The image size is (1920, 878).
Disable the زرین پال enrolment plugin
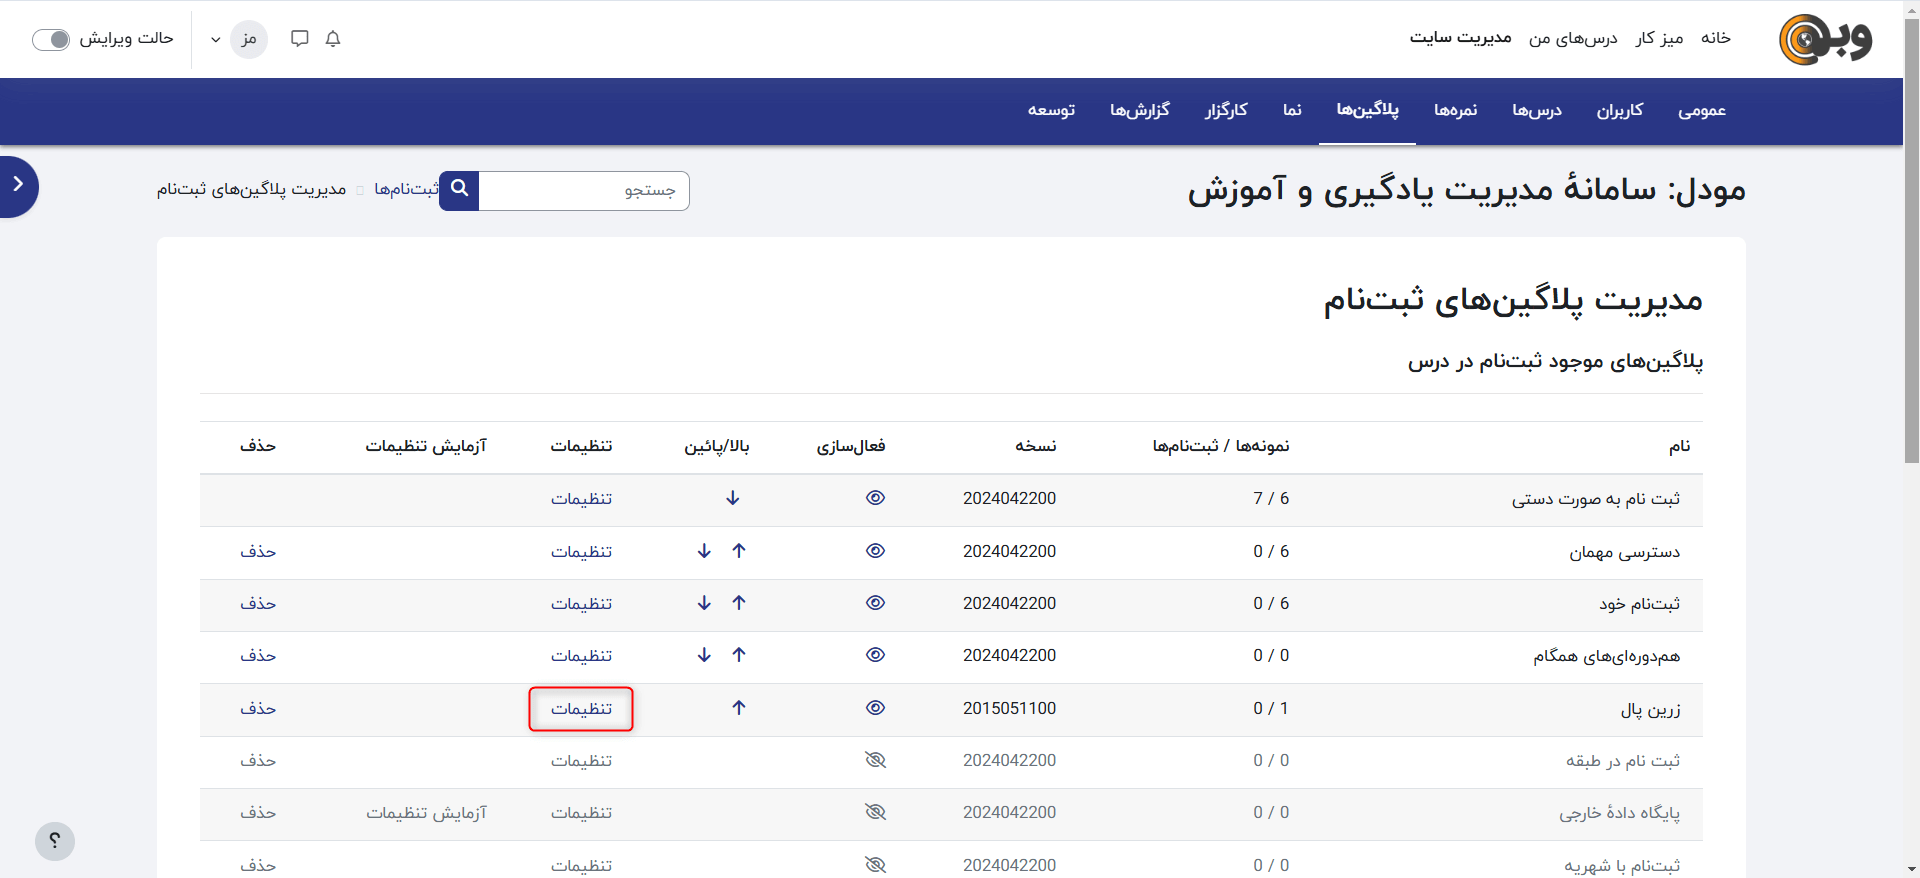[x=875, y=708]
